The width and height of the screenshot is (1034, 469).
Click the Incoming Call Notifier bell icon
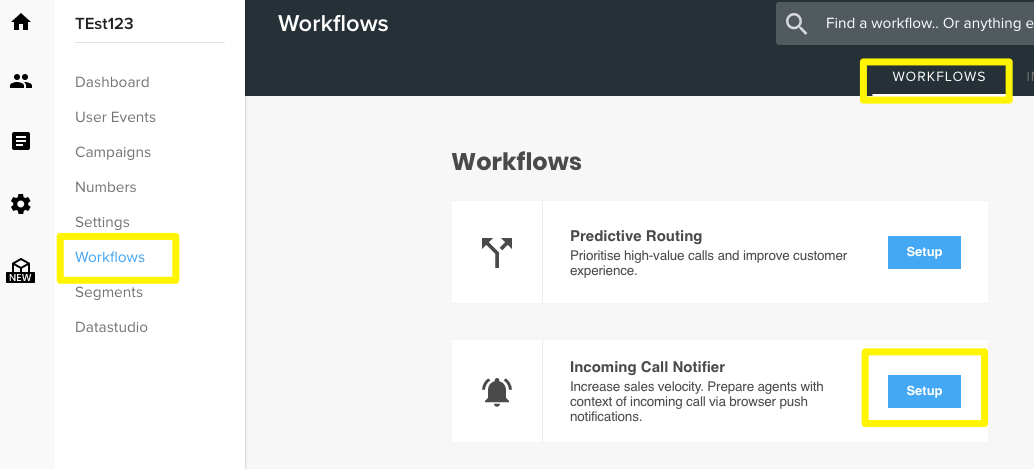[497, 391]
